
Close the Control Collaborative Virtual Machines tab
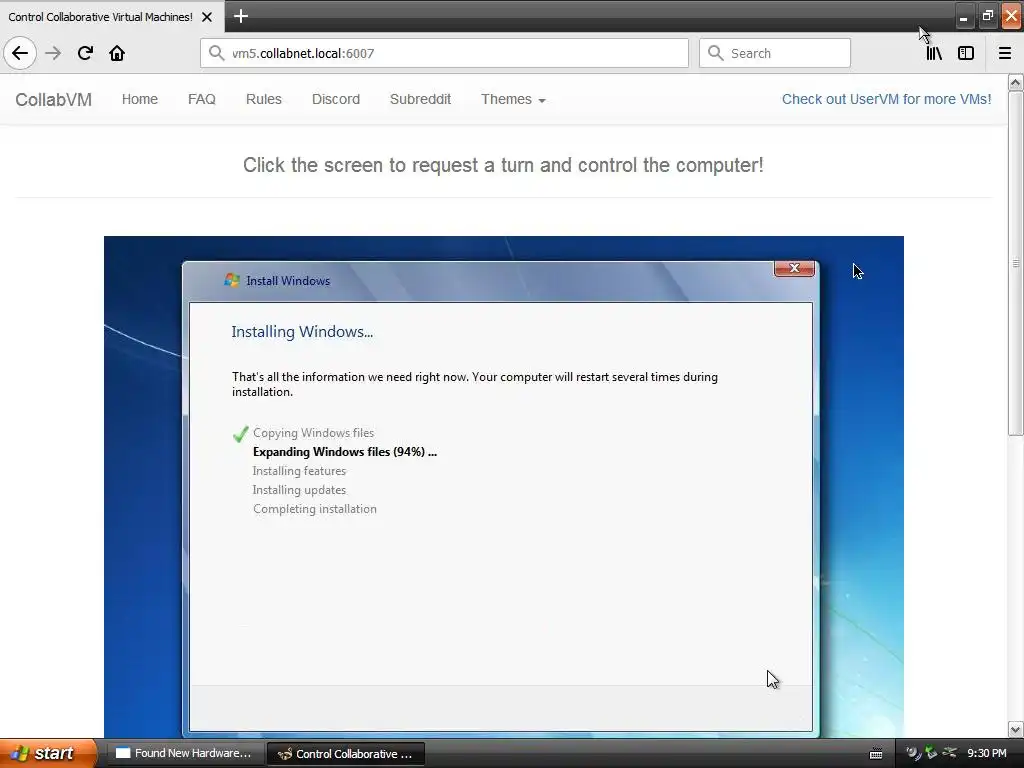pyautogui.click(x=207, y=17)
